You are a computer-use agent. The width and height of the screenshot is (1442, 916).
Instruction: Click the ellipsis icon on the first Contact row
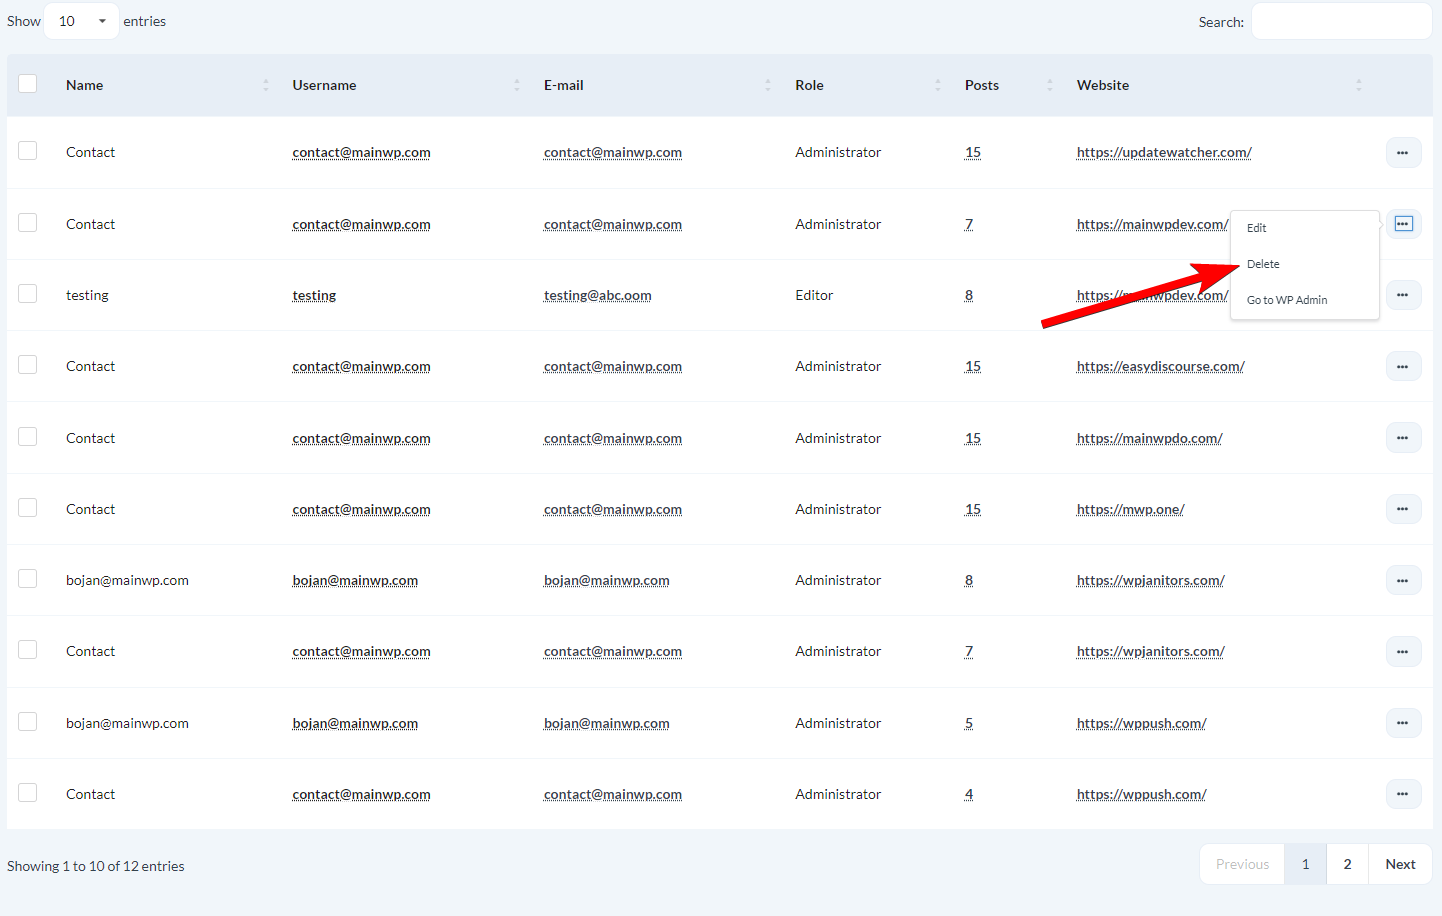(x=1403, y=152)
